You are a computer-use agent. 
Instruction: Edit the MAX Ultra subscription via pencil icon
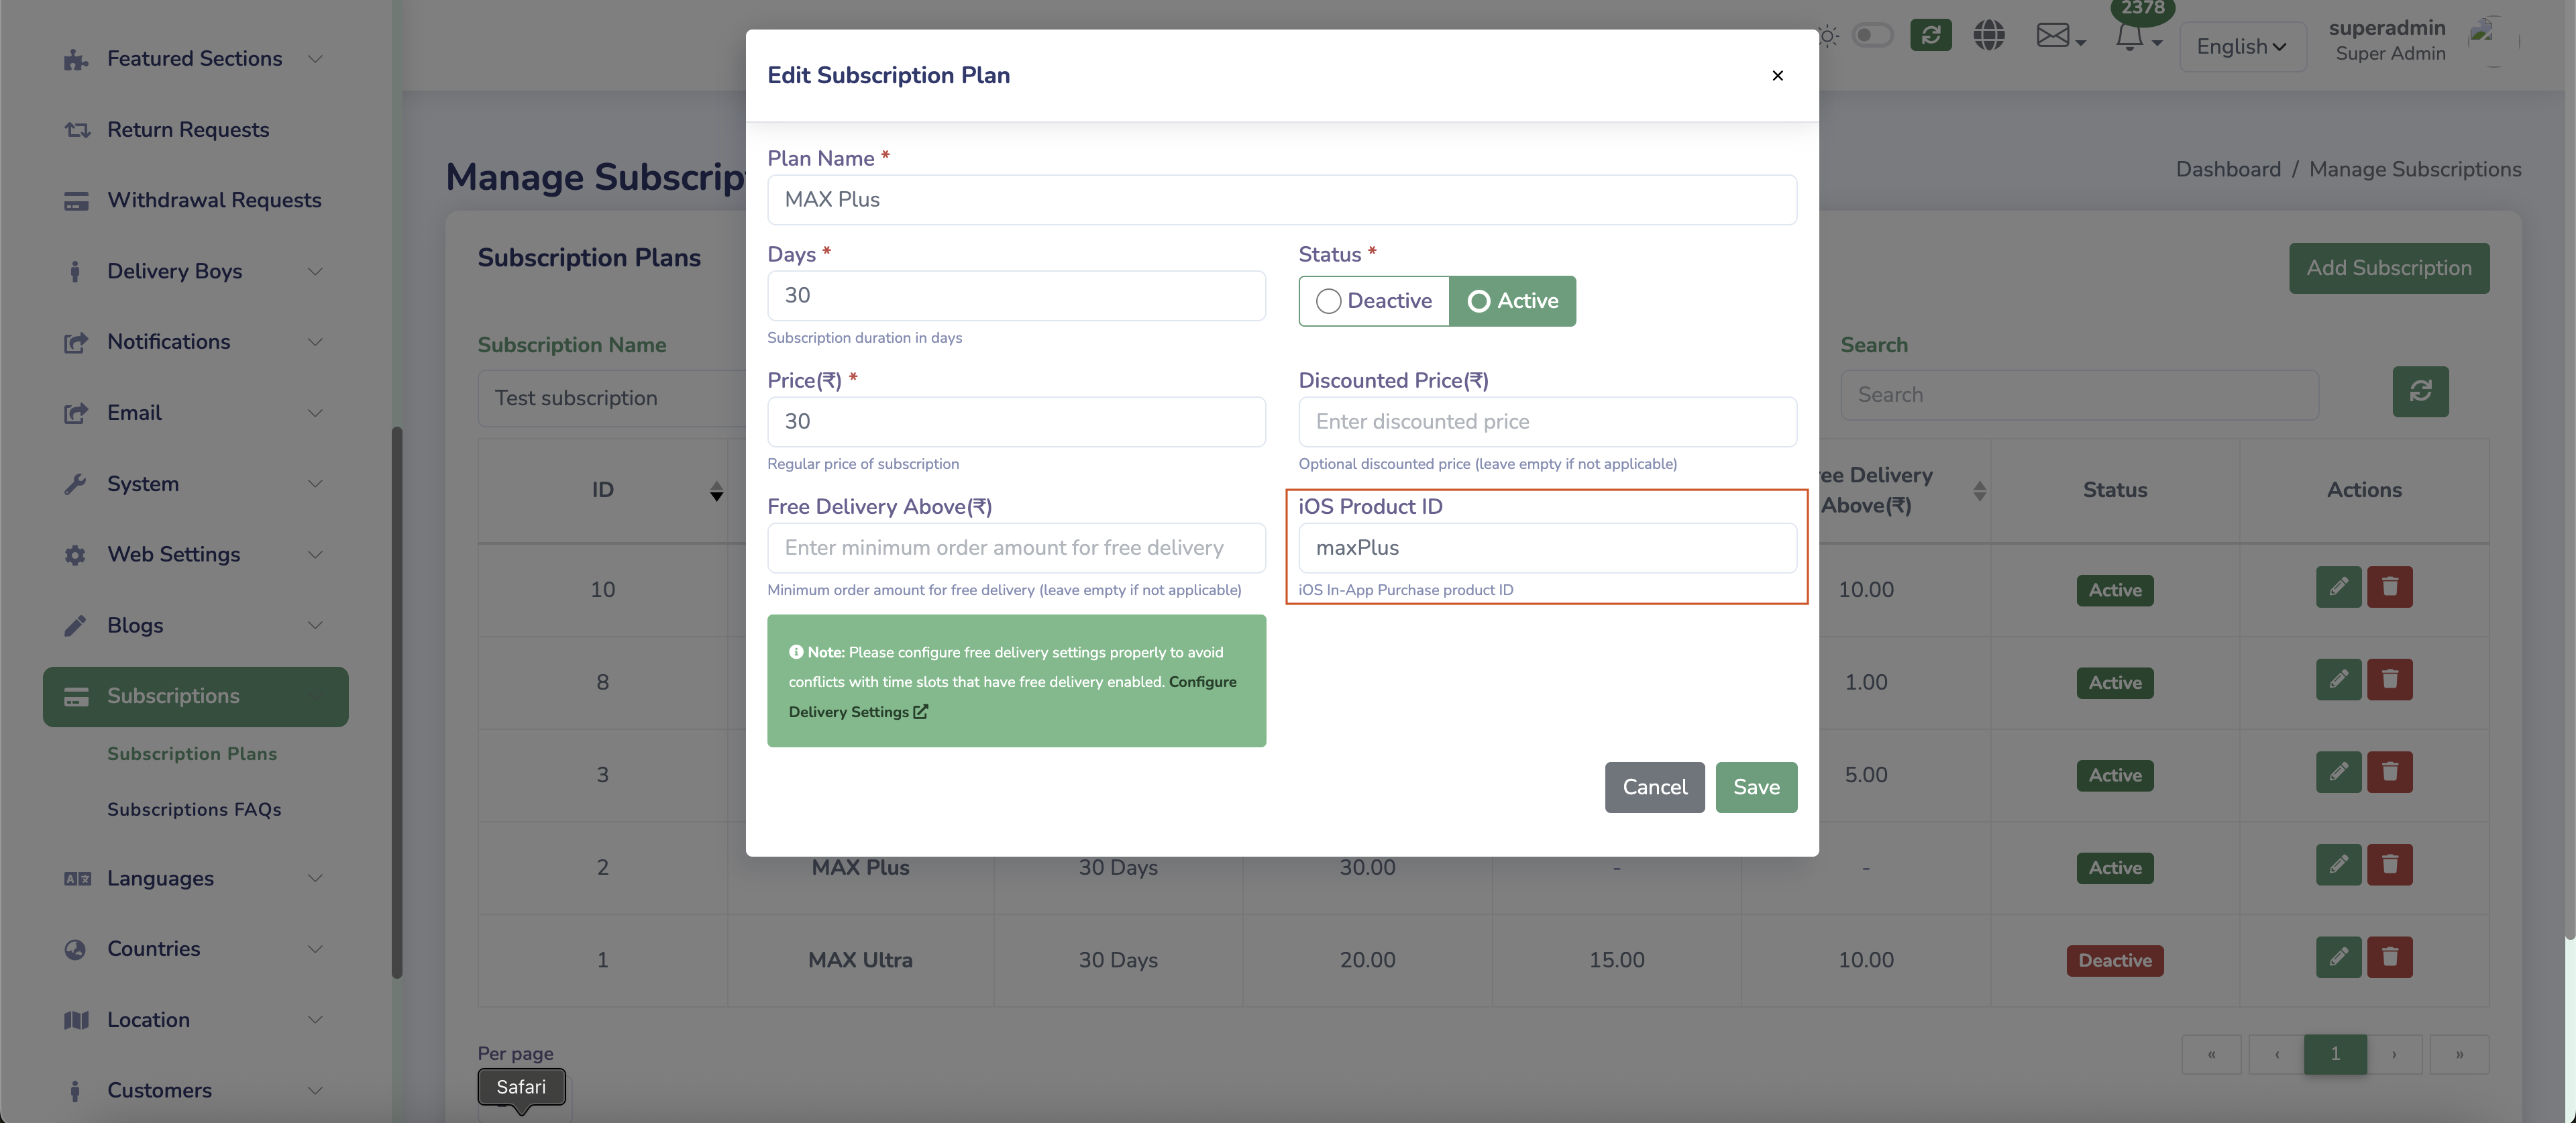coord(2339,958)
